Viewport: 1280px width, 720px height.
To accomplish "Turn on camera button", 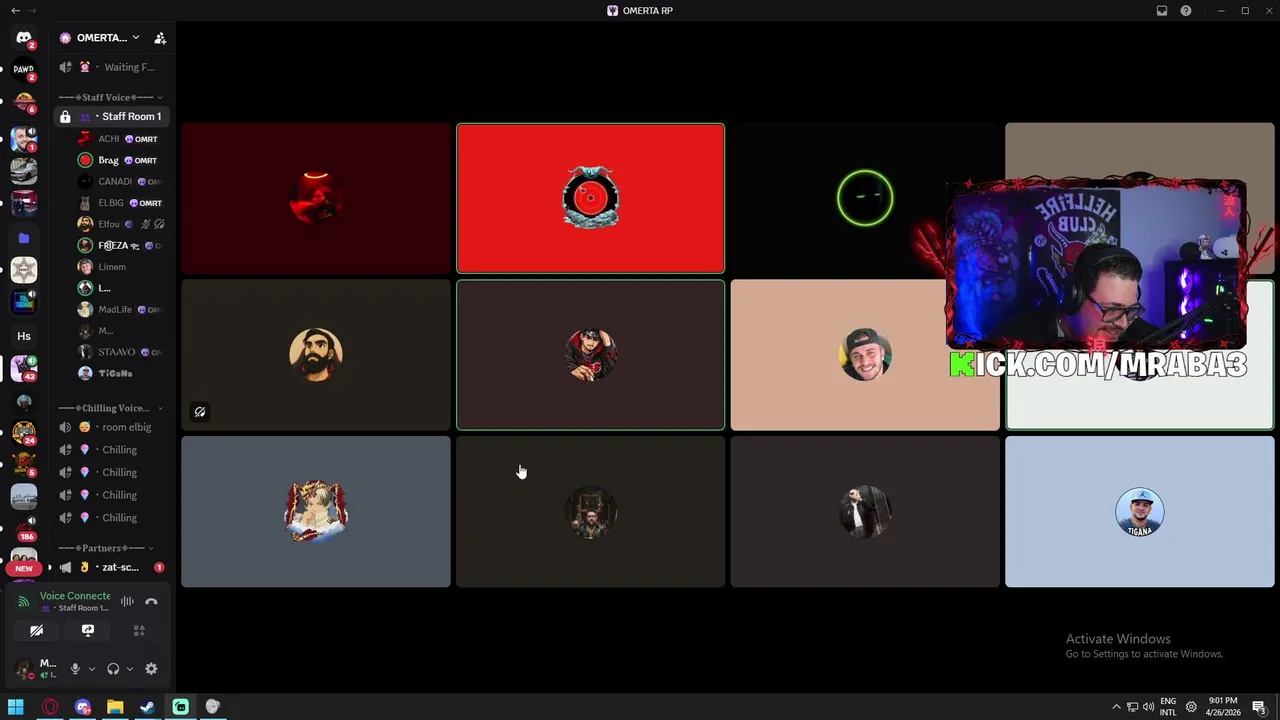I will pos(36,631).
